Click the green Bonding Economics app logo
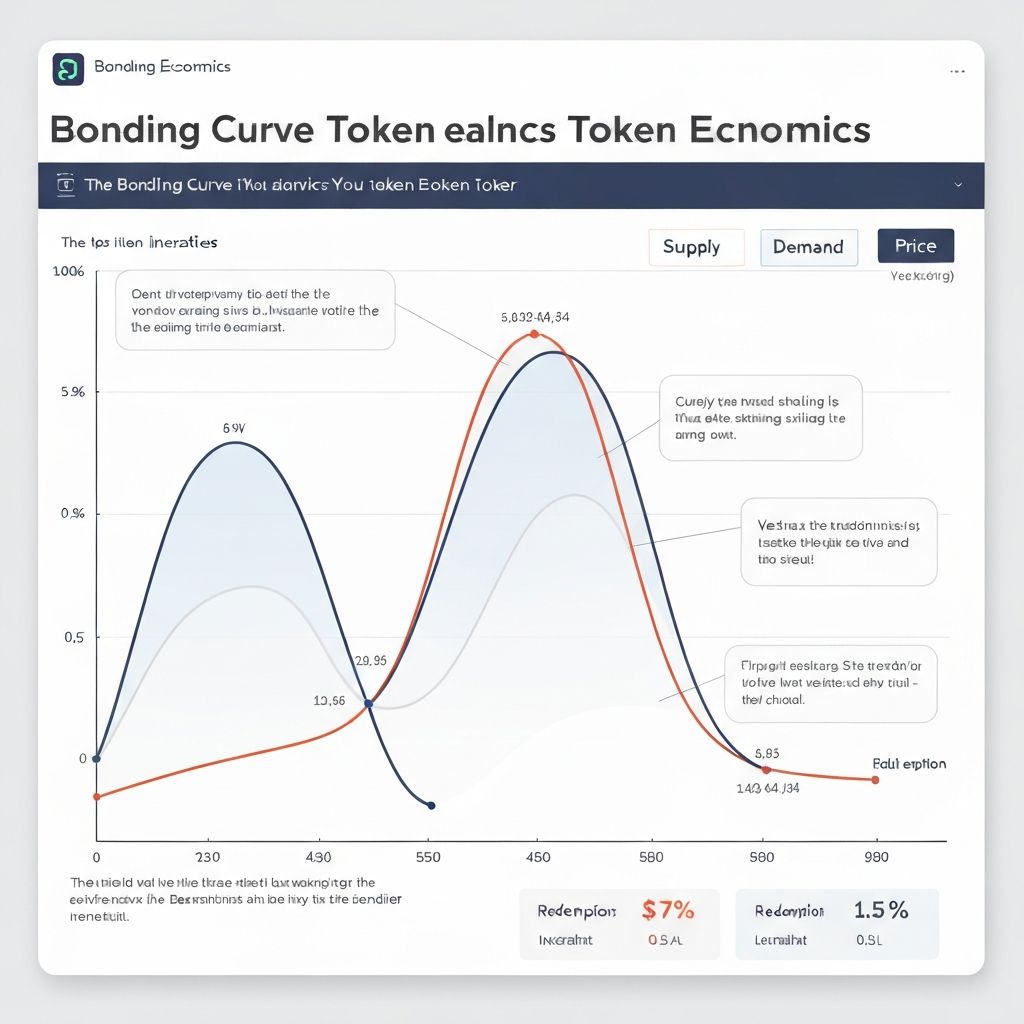The width and height of the screenshot is (1024, 1024). [69, 68]
